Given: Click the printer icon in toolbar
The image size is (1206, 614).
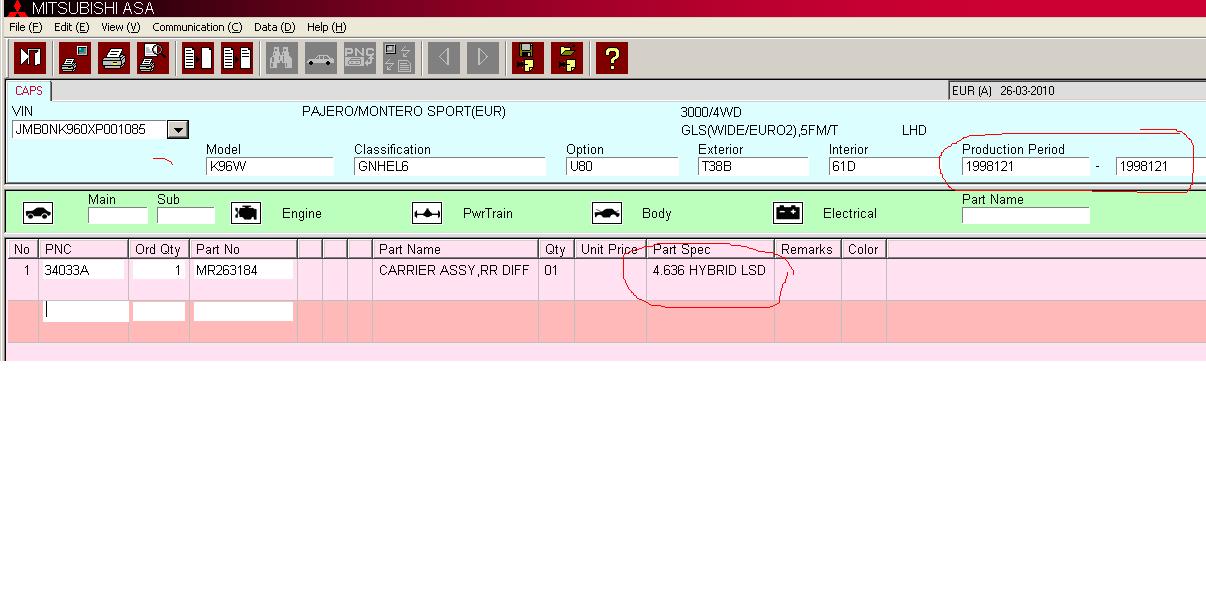Looking at the screenshot, I should pos(114,58).
